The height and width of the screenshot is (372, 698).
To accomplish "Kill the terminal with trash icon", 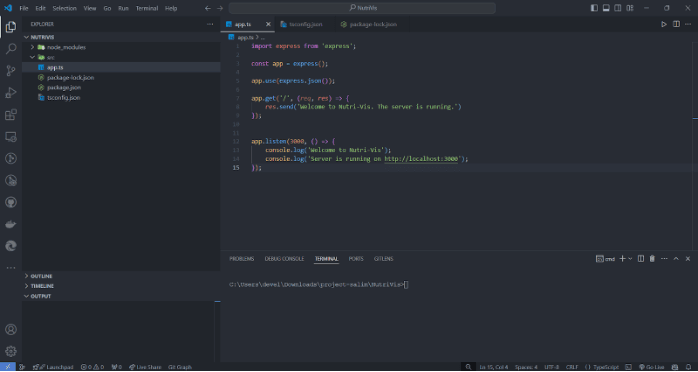I will tap(652, 259).
